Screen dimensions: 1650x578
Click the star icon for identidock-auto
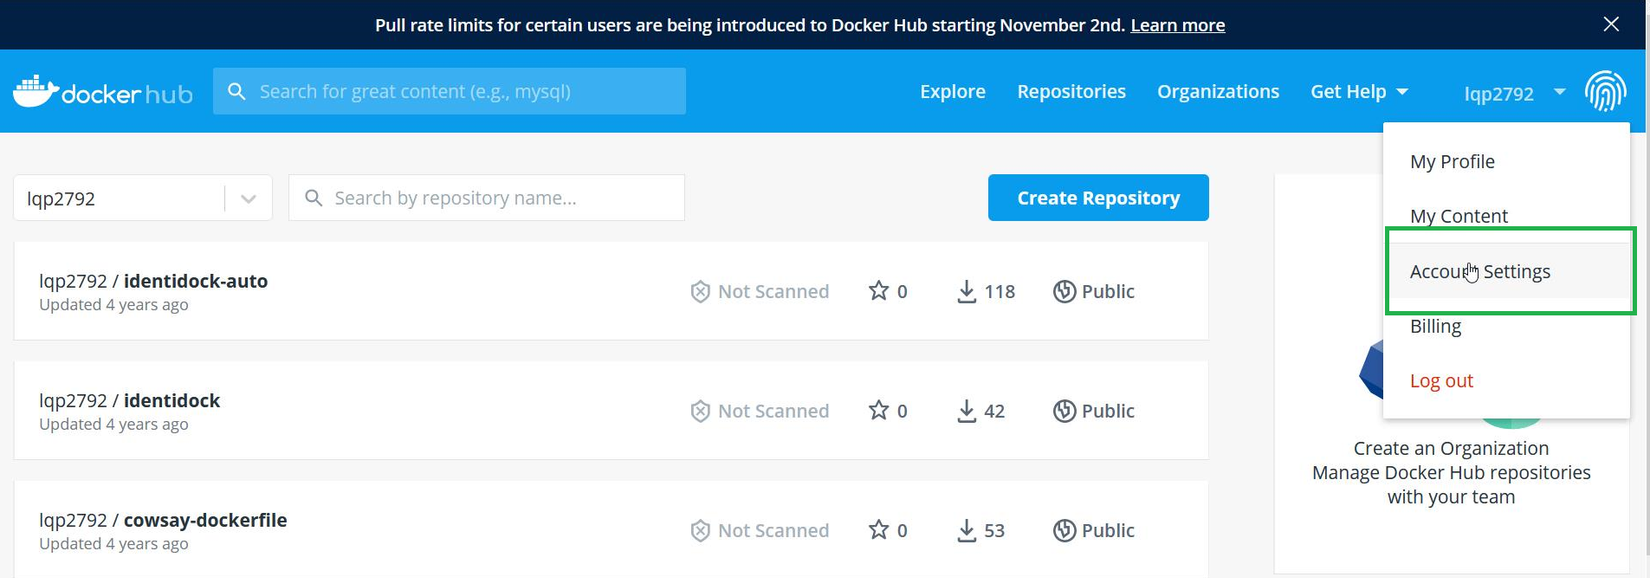click(x=878, y=291)
